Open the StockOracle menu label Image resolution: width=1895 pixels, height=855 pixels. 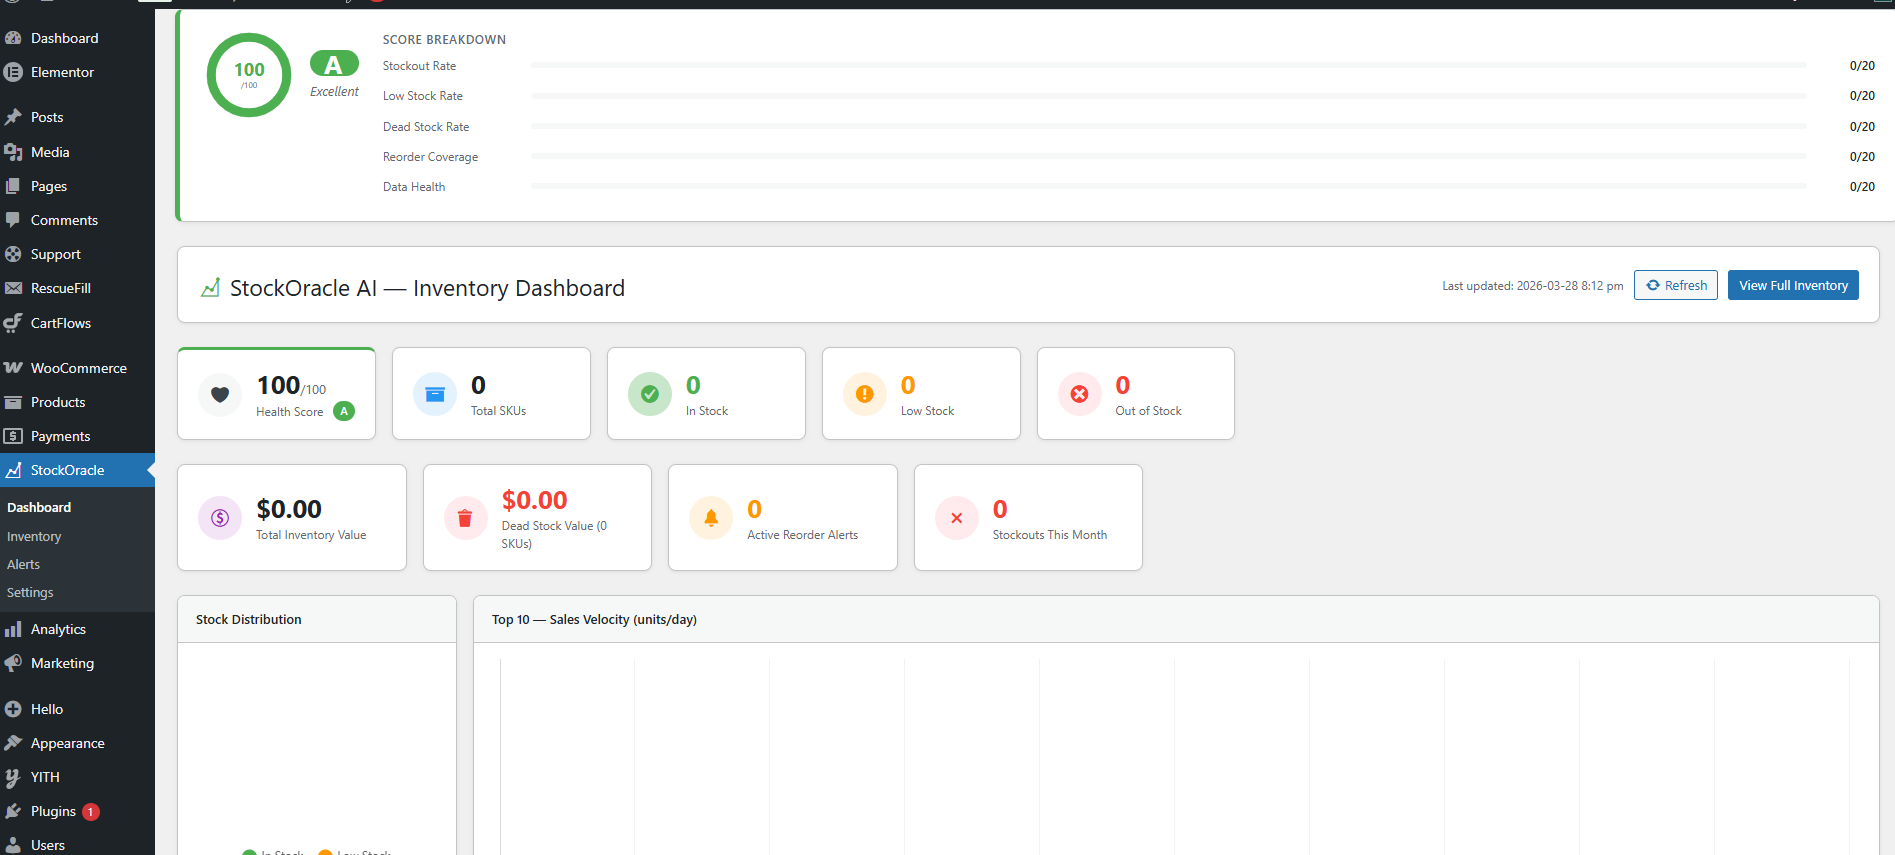[x=67, y=470]
